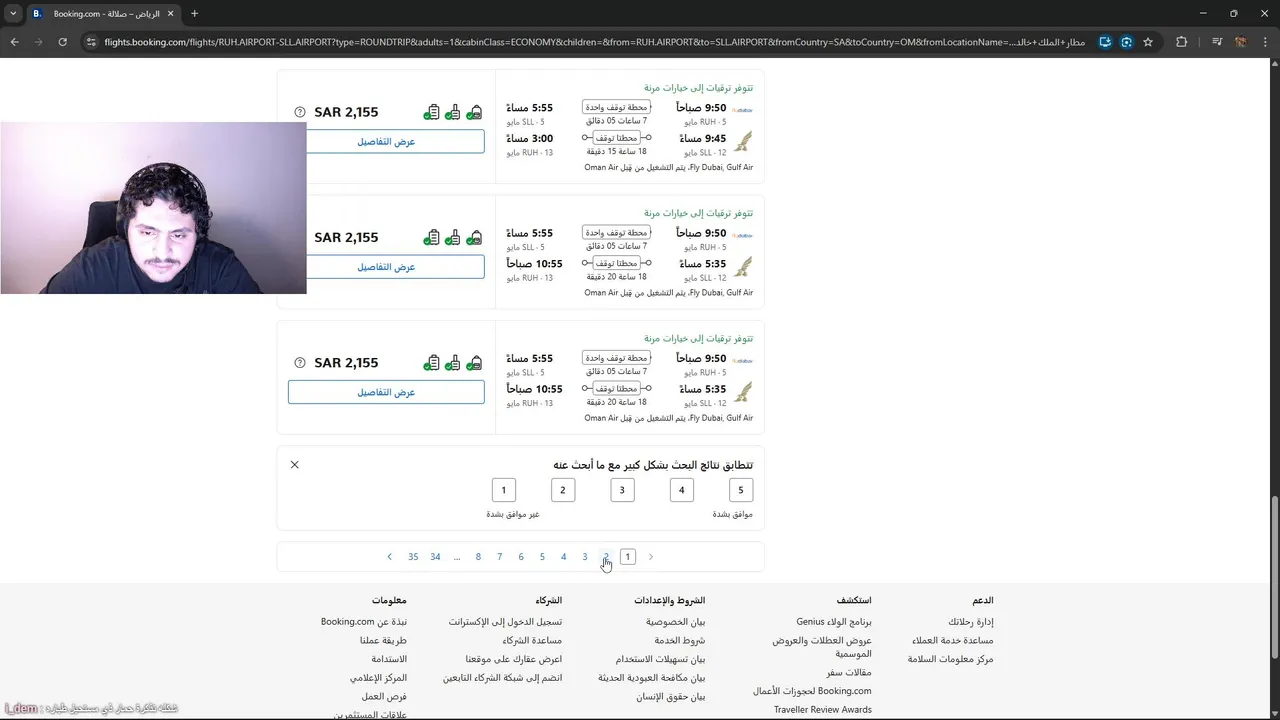Go to results page 4
The height and width of the screenshot is (720, 1280).
[x=563, y=557]
